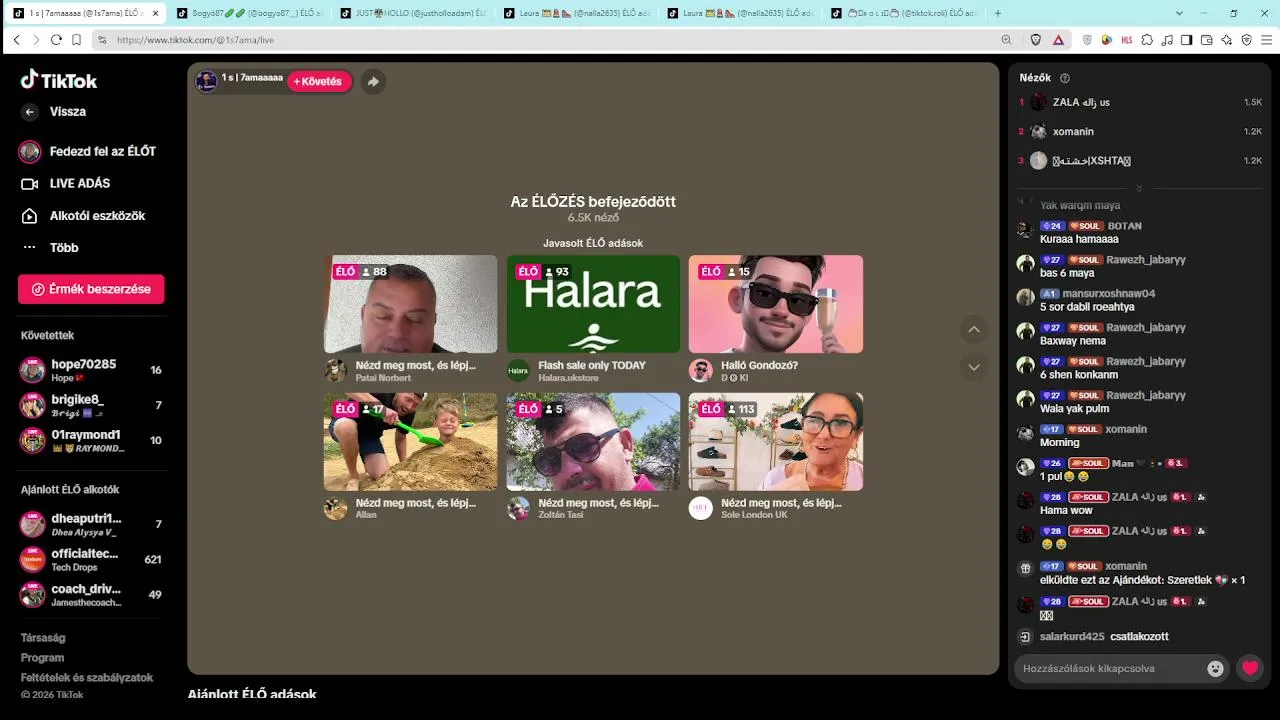The width and height of the screenshot is (1280, 720).
Task: Open the Halara Flash sale live thumbnail
Action: (x=593, y=304)
